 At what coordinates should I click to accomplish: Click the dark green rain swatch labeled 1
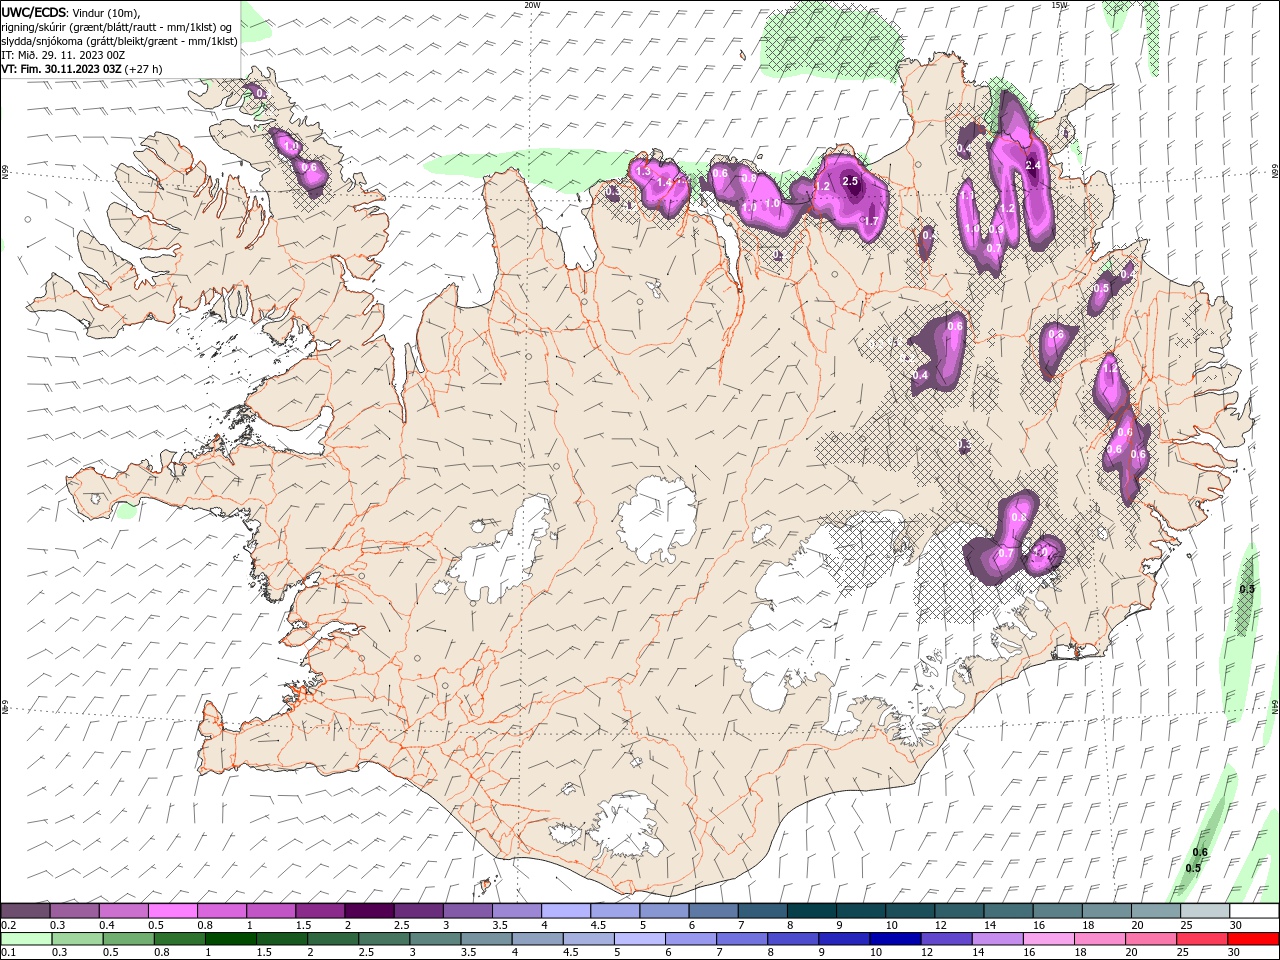click(x=229, y=939)
